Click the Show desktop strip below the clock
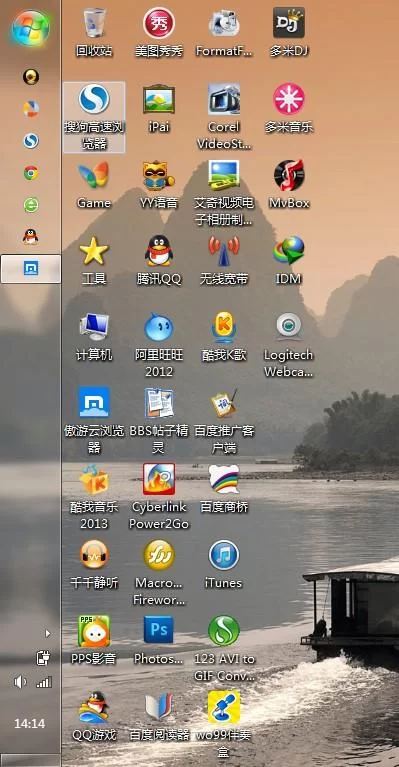This screenshot has height=767, width=399. click(30, 761)
